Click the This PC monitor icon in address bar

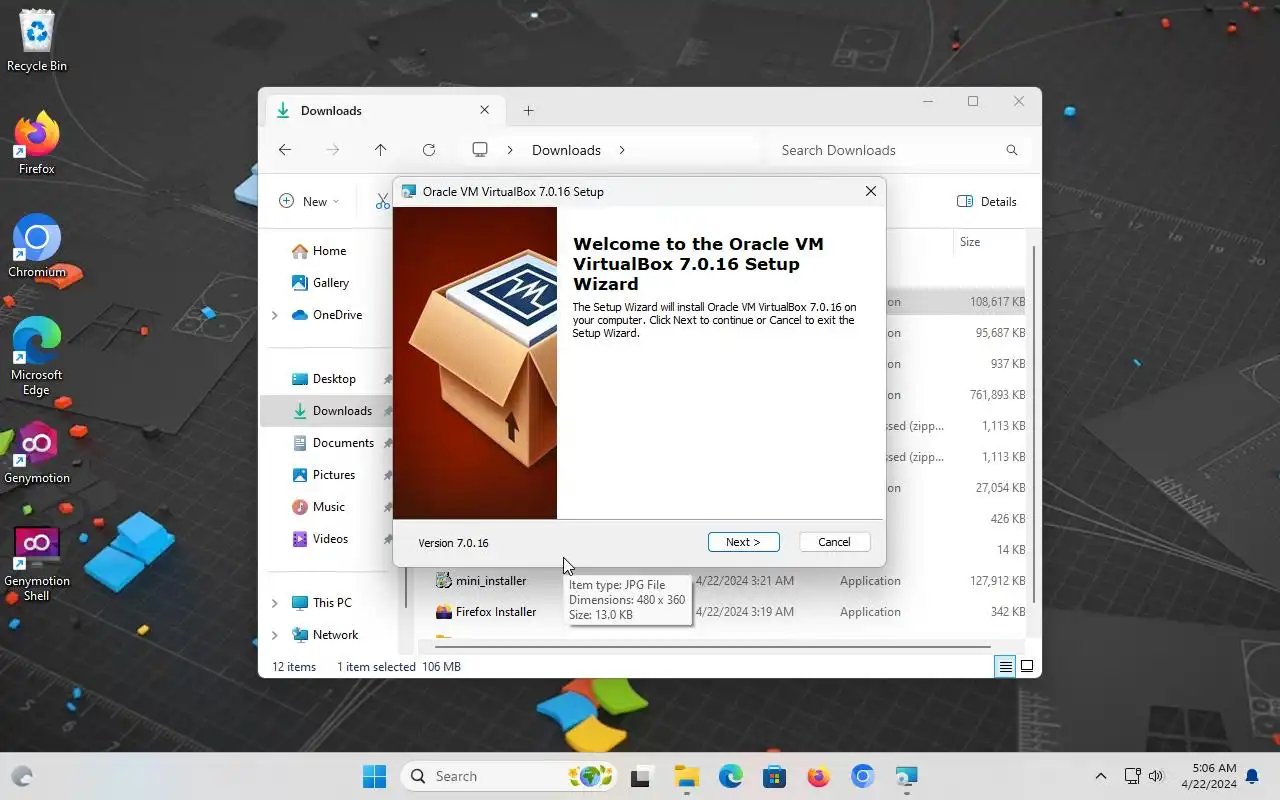coord(480,150)
